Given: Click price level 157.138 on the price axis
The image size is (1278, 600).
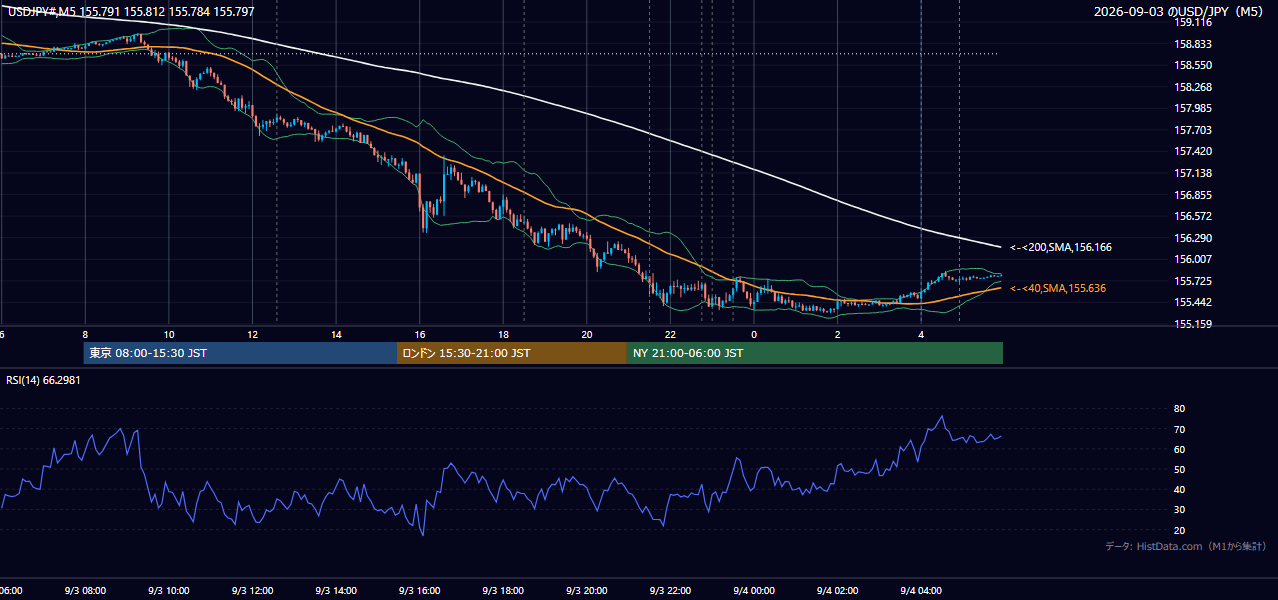Looking at the screenshot, I should coord(1192,173).
